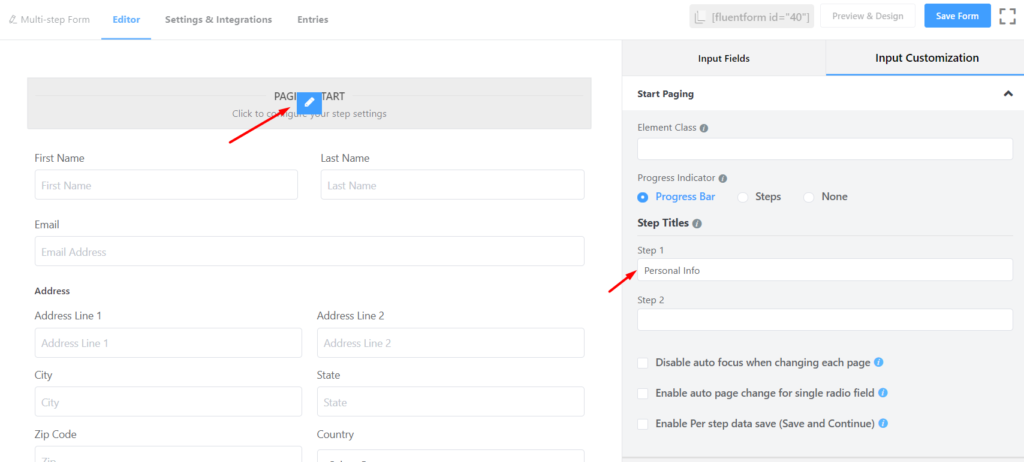Toggle fullscreen mode icon
This screenshot has width=1024, height=462.
1008,16
